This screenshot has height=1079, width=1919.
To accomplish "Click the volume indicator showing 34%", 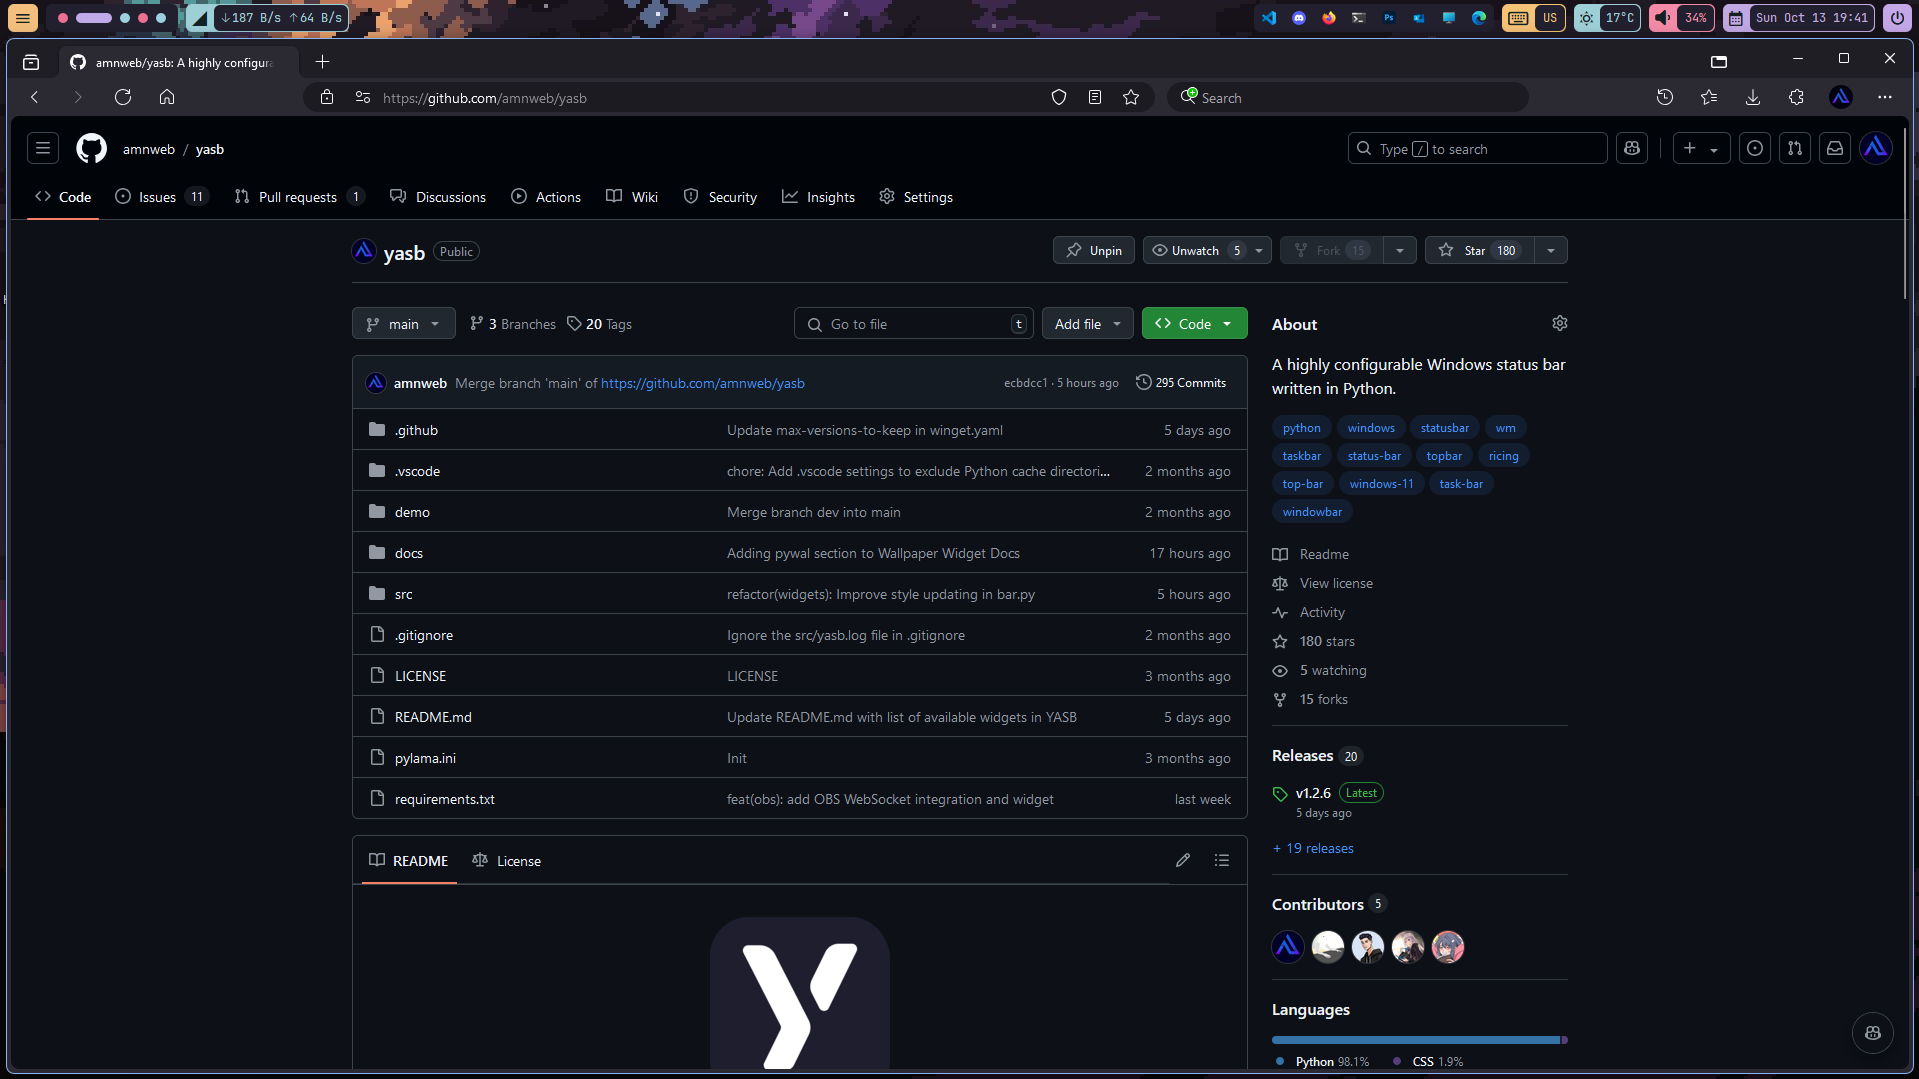I will click(1682, 18).
